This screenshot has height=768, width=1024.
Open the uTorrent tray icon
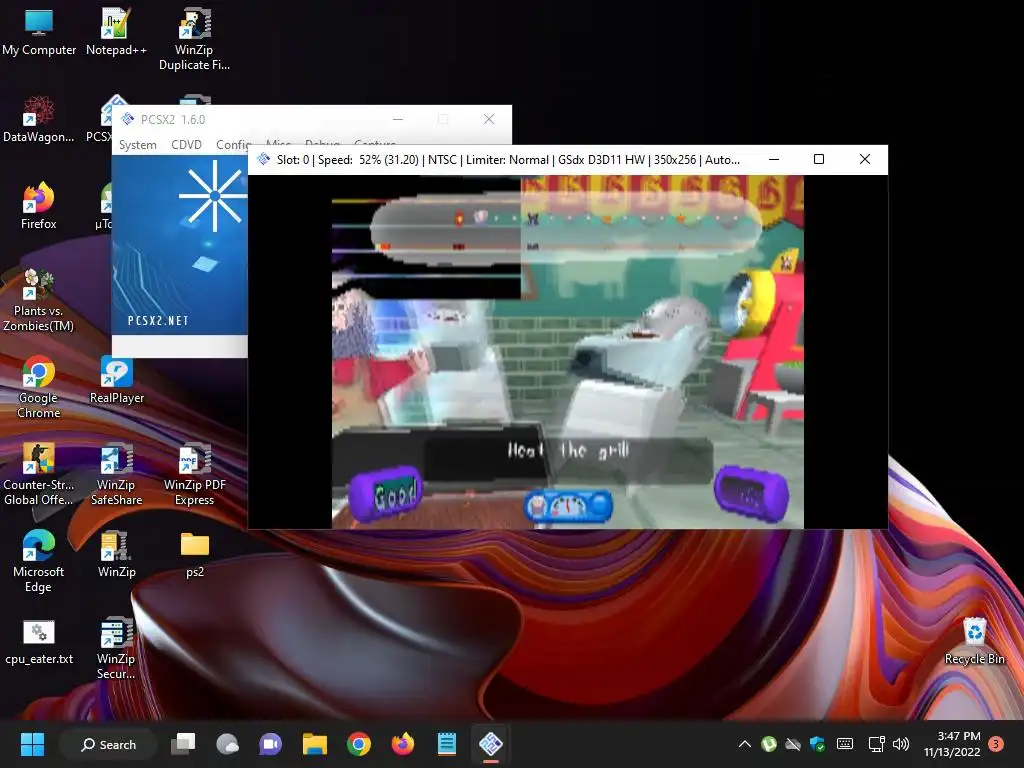click(769, 744)
